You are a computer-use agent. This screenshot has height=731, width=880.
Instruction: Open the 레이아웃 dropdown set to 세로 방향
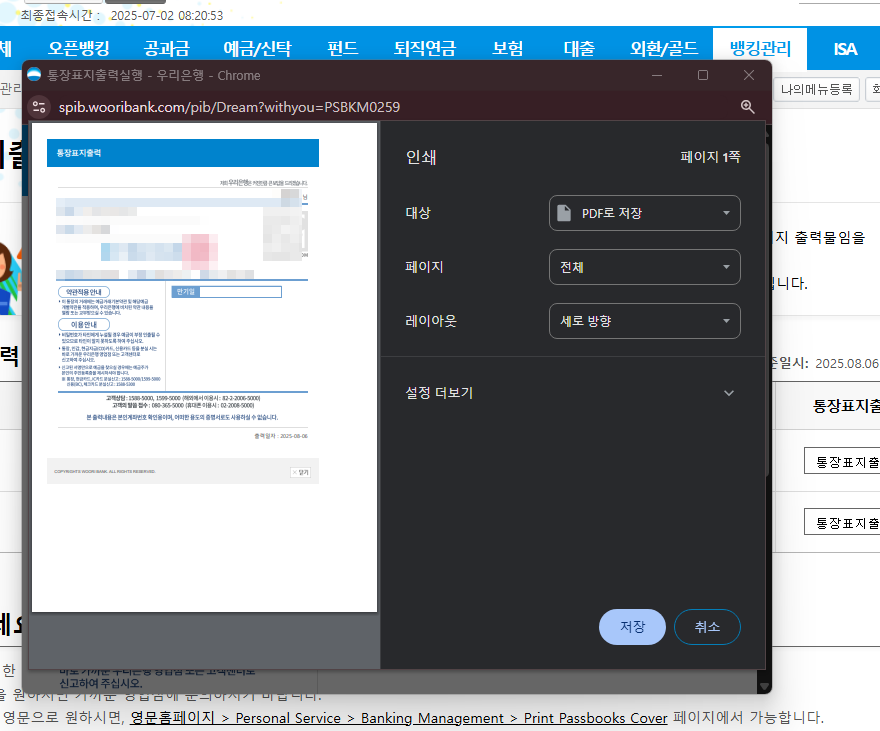(644, 320)
